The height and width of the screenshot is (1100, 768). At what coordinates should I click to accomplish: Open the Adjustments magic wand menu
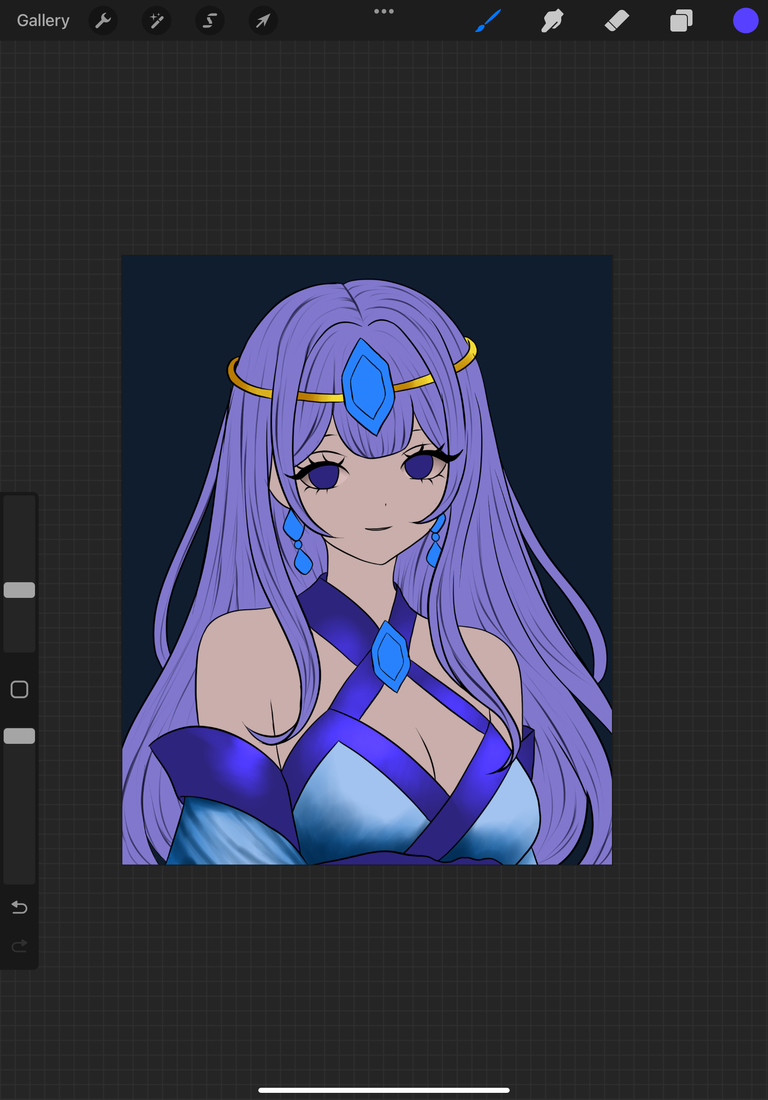tap(156, 20)
